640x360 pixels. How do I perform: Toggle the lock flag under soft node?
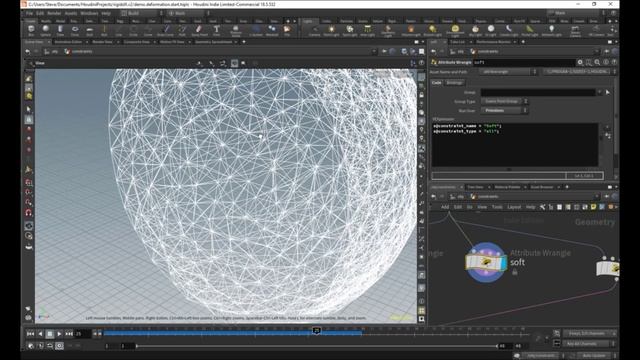[515, 272]
